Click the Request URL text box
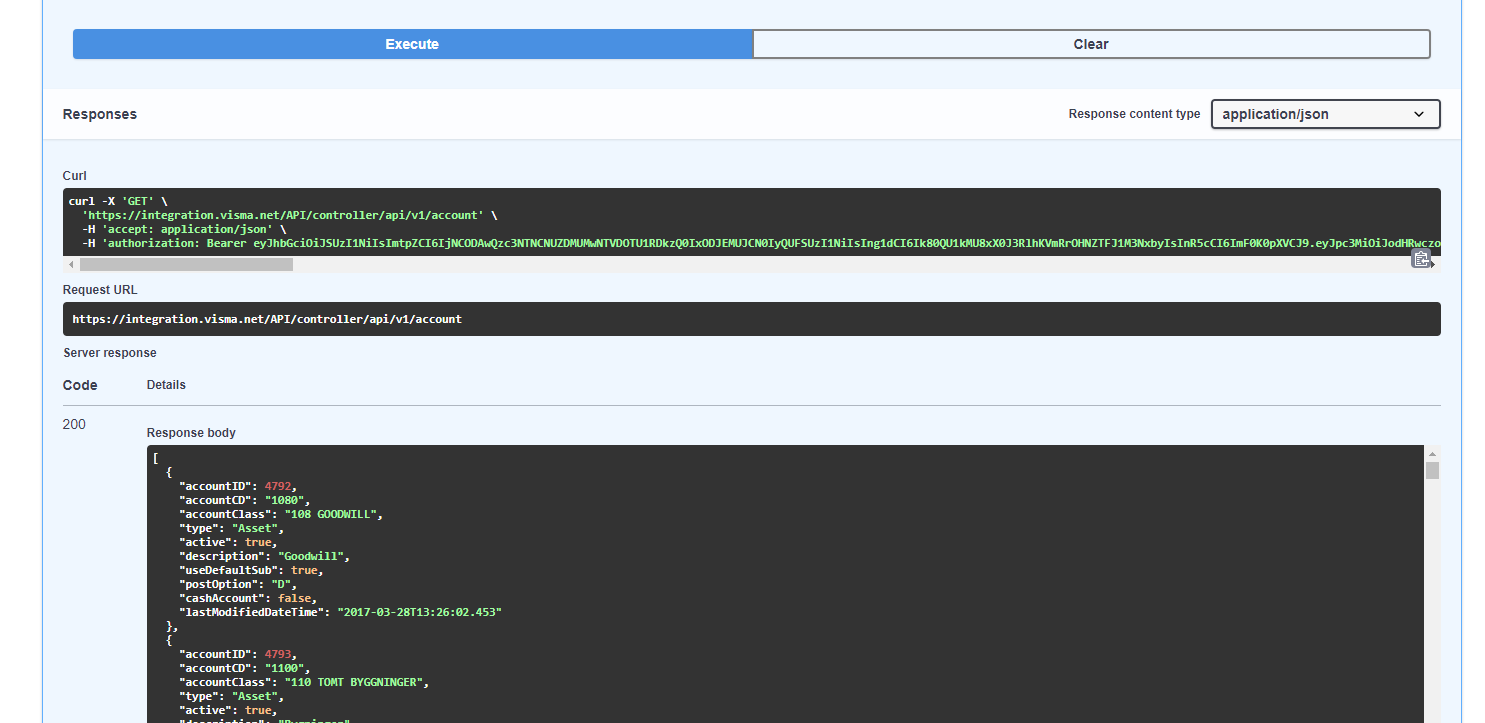 point(751,319)
